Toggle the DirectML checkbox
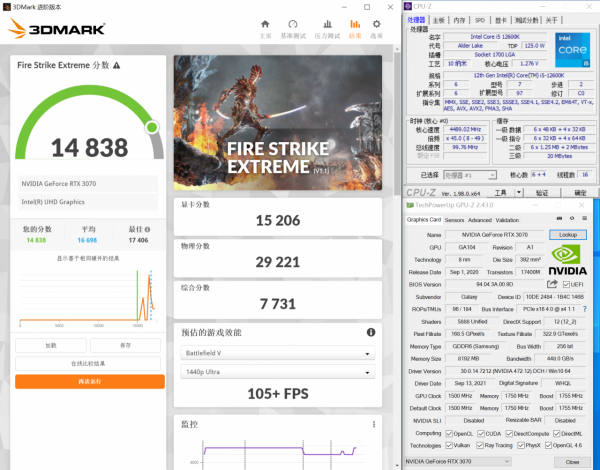The width and height of the screenshot is (600, 470). pos(557,434)
